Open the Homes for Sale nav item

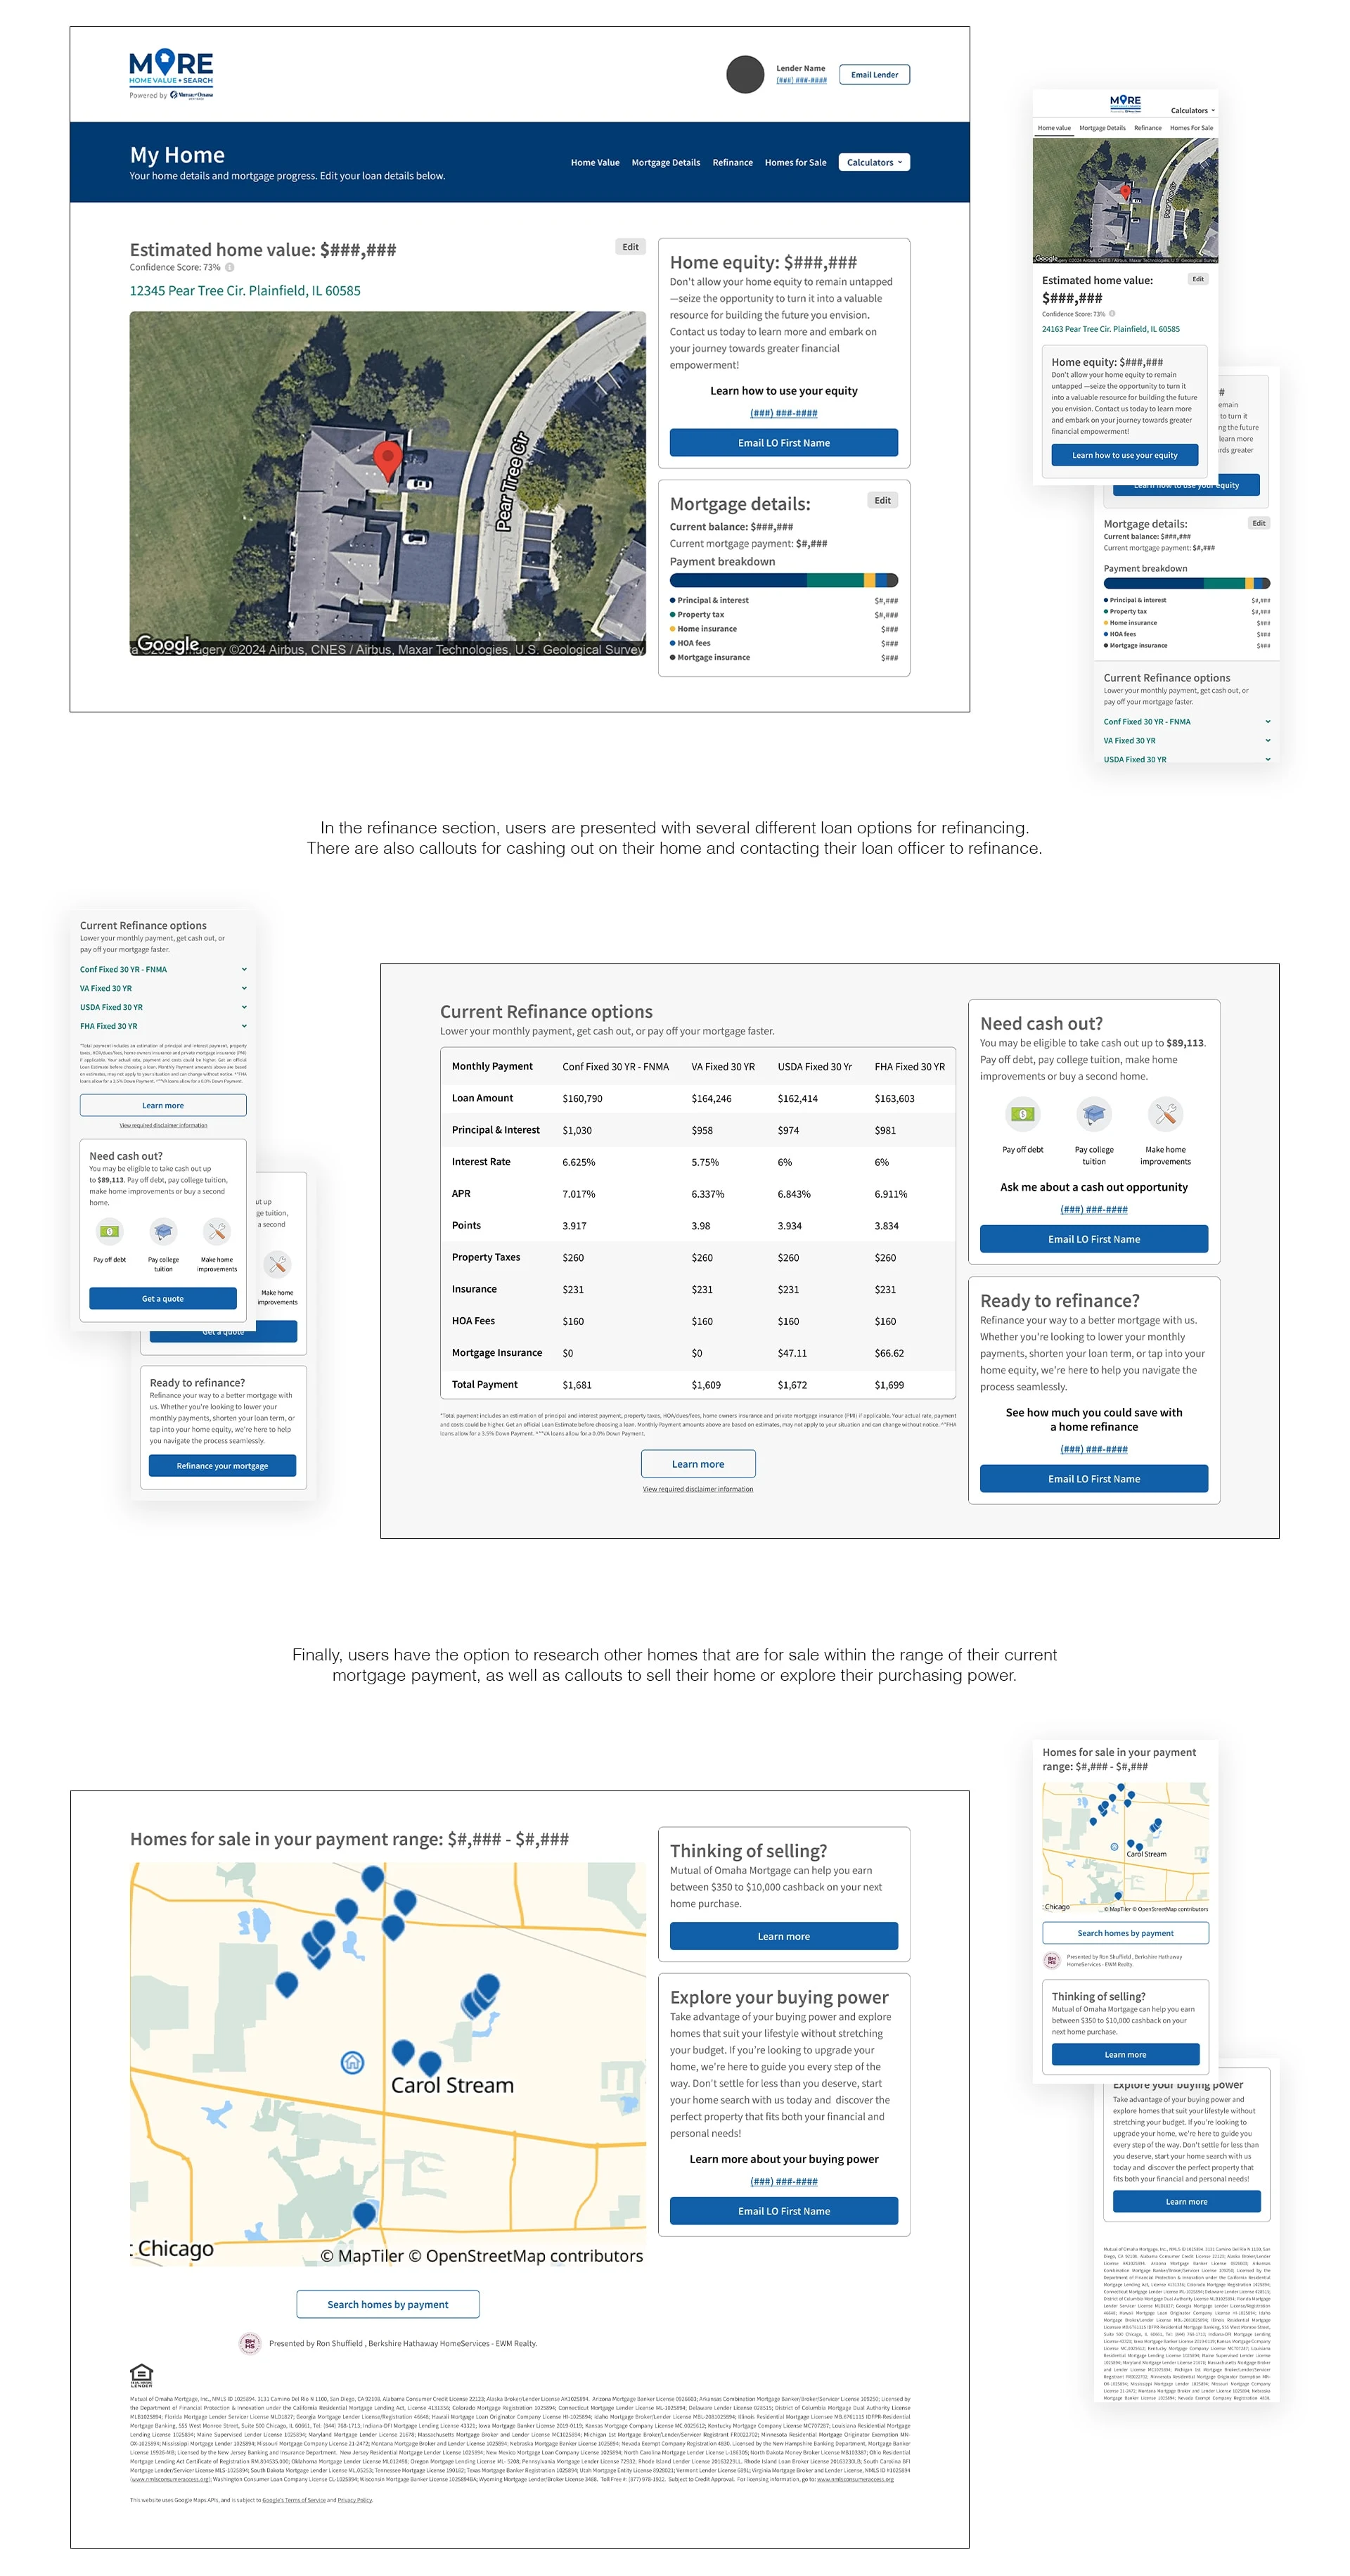tap(795, 162)
